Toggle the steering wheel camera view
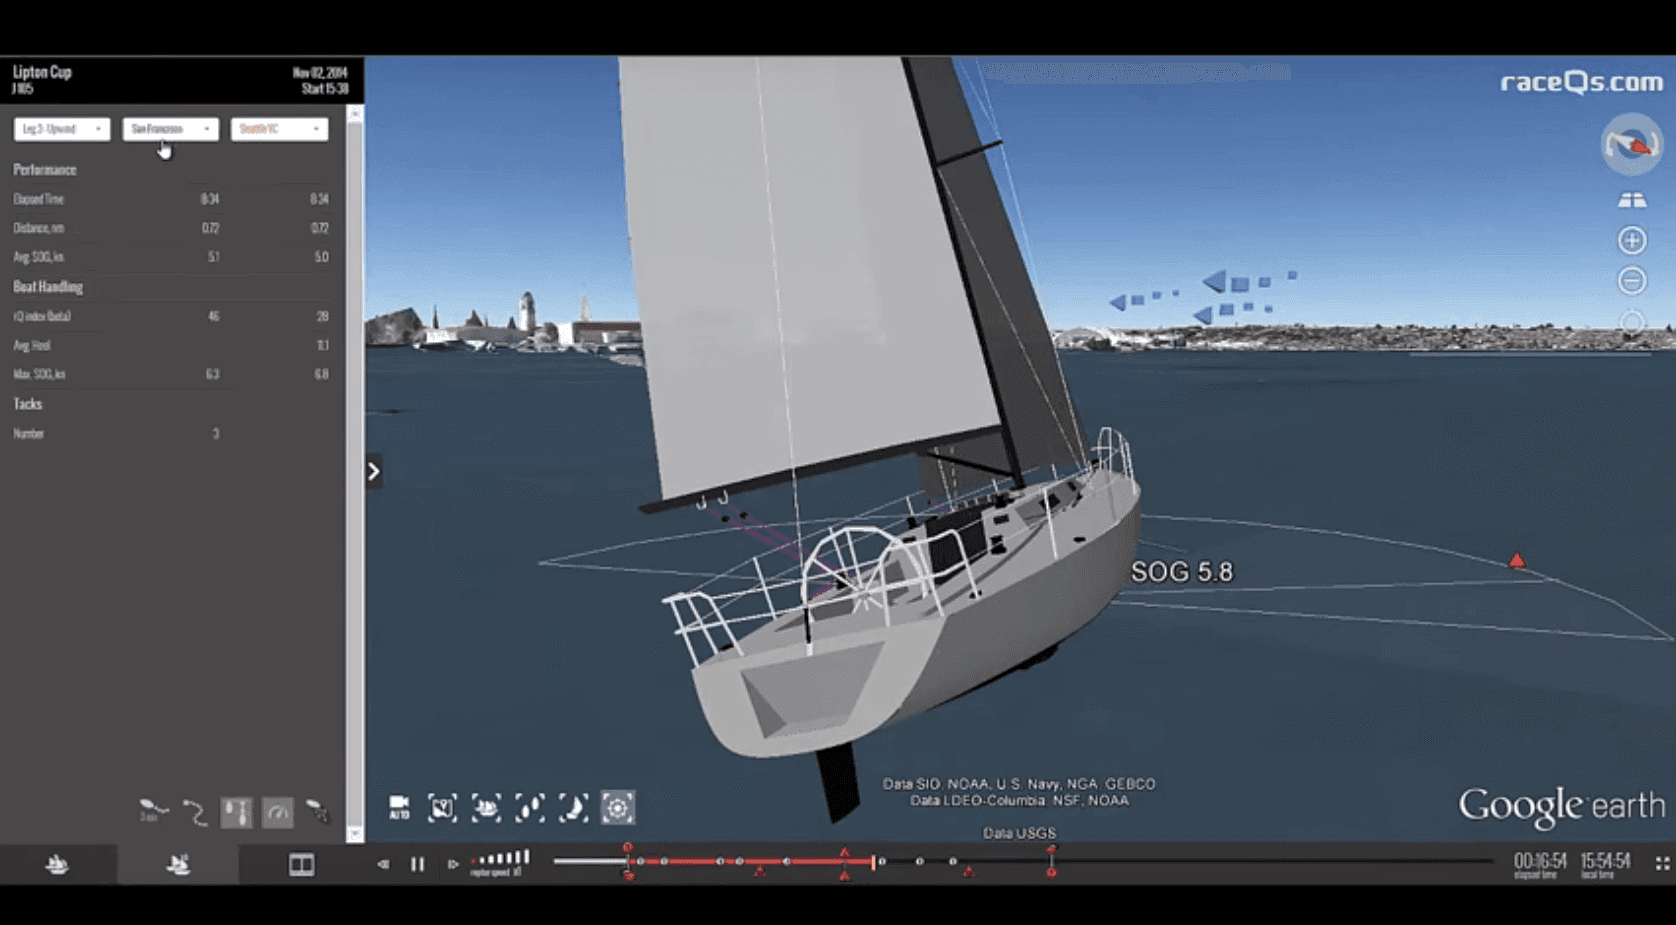Image resolution: width=1676 pixels, height=925 pixels. [x=617, y=808]
